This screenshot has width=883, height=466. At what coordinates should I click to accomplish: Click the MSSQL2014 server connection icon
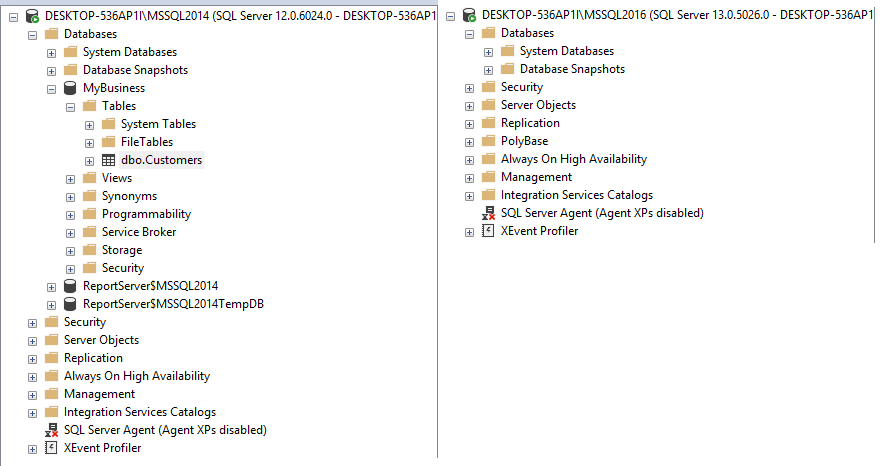[x=33, y=16]
